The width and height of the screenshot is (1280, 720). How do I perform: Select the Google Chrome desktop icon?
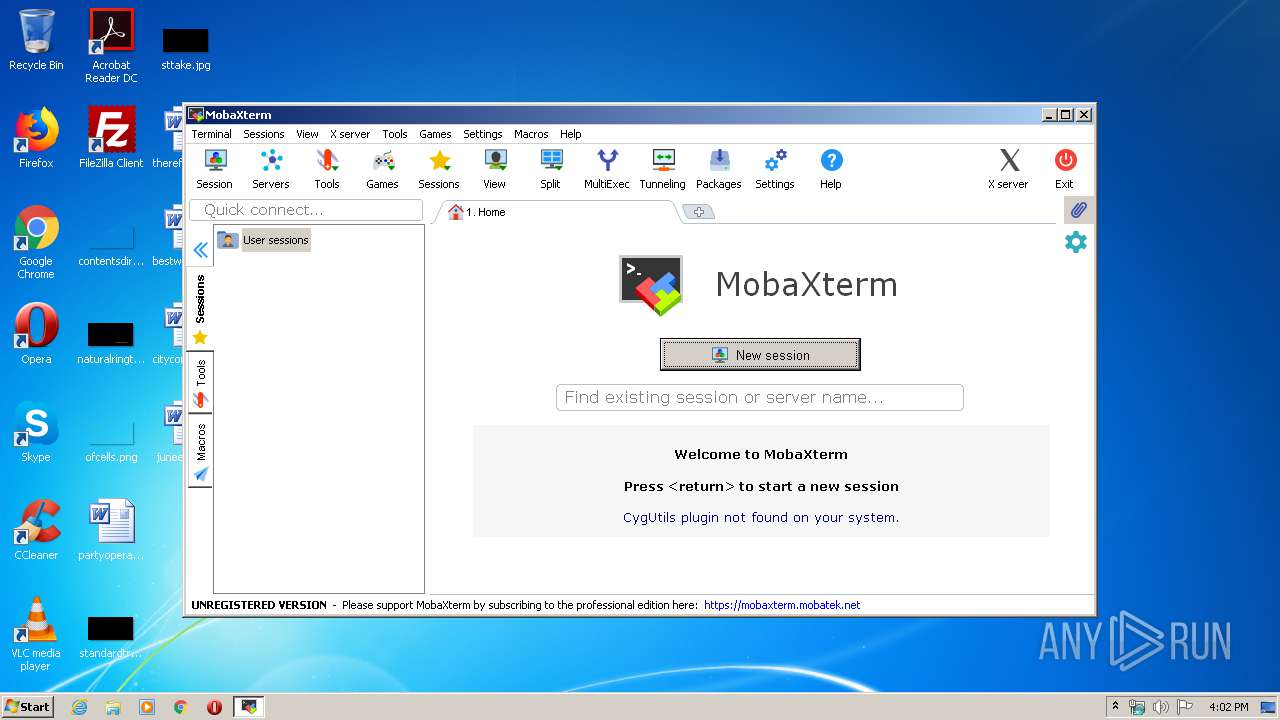pyautogui.click(x=36, y=242)
